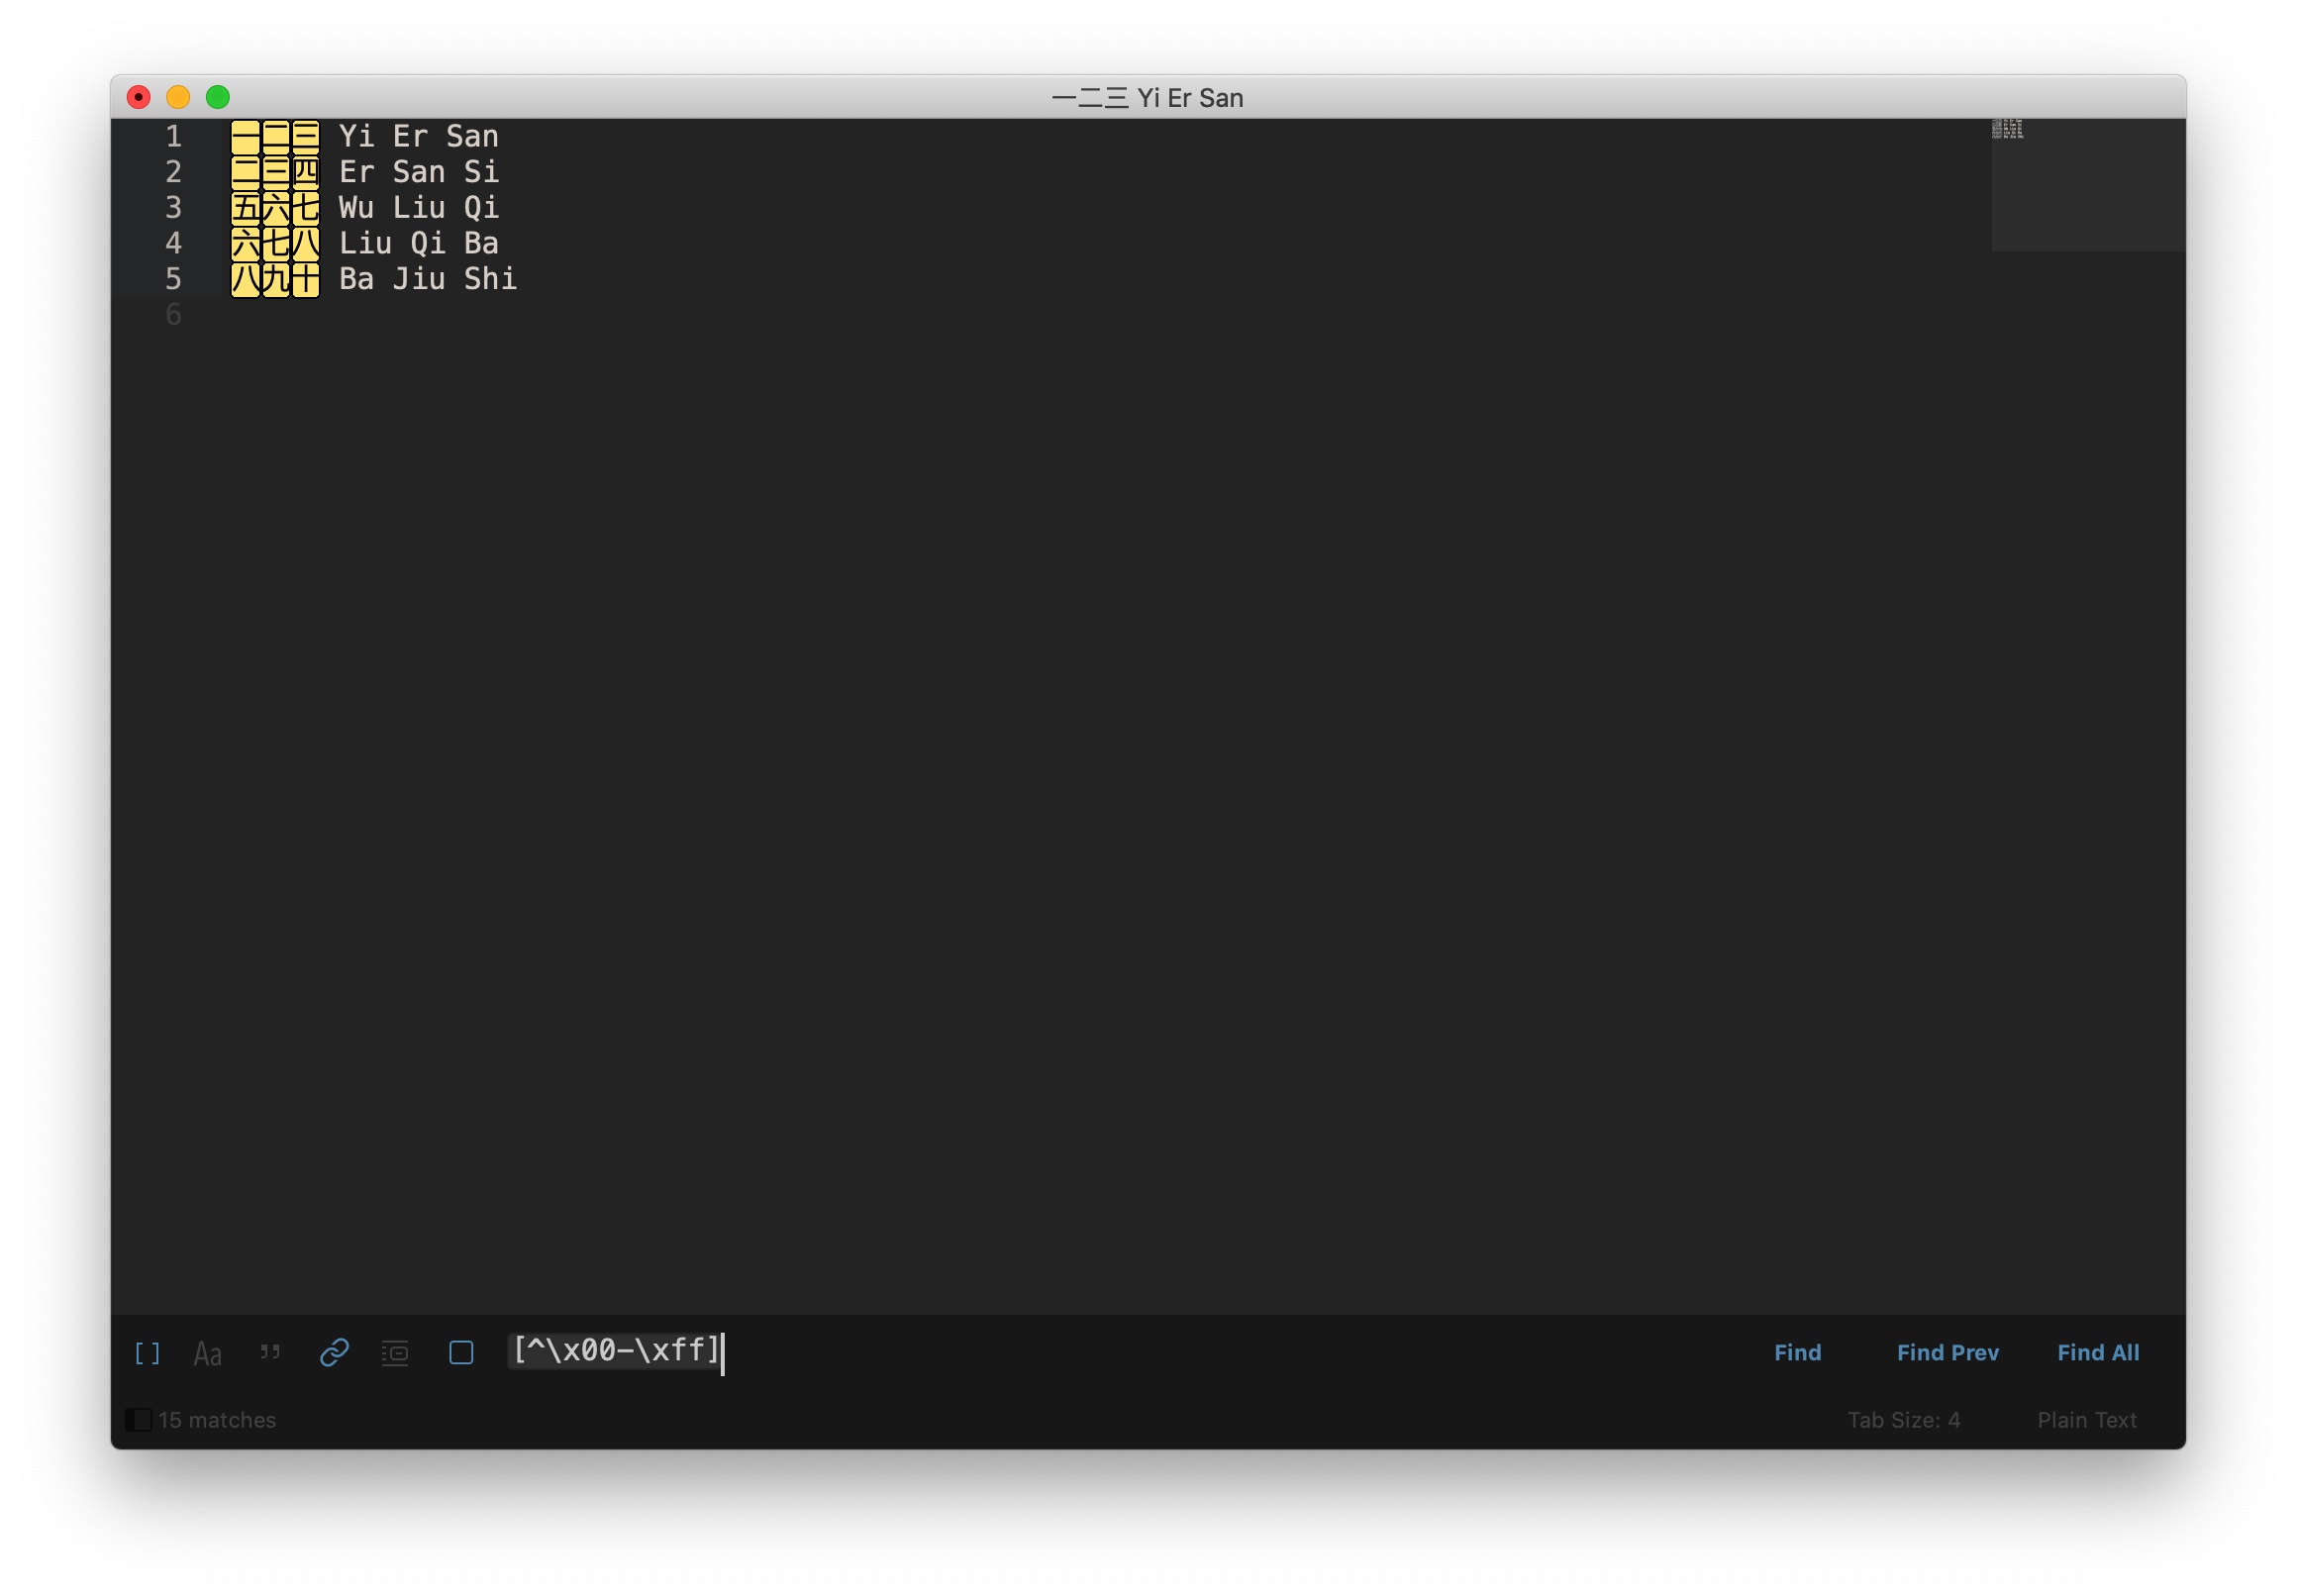The height and width of the screenshot is (1596, 2297).
Task: Toggle whole word quotes icon
Action: (270, 1352)
